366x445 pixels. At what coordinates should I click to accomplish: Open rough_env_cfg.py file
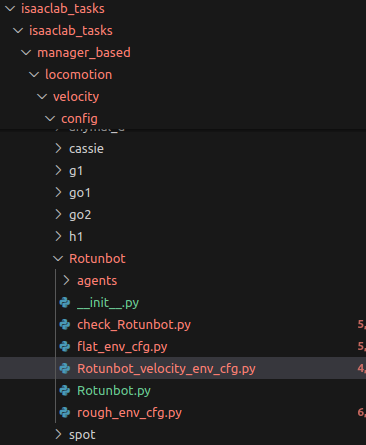pos(129,413)
